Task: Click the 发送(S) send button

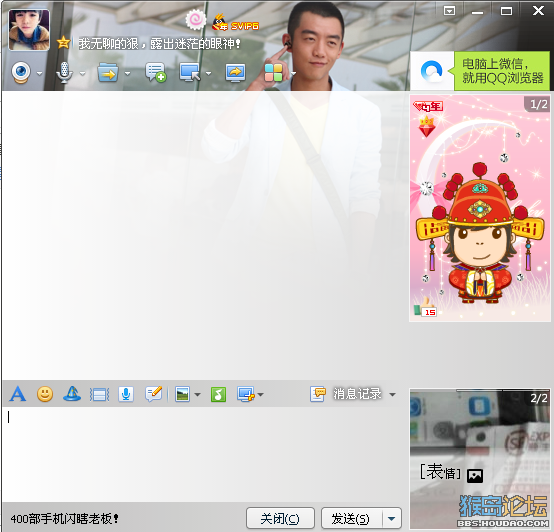Action: click(x=351, y=519)
